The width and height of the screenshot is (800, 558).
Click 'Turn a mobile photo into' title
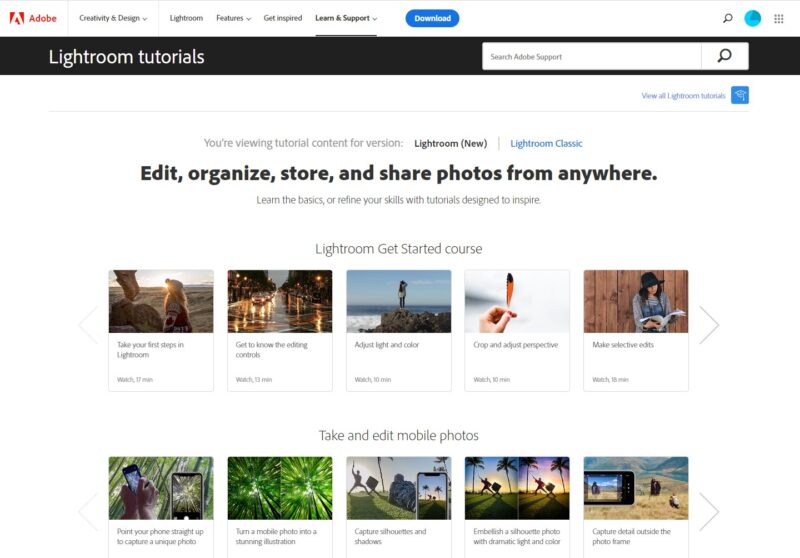click(276, 537)
